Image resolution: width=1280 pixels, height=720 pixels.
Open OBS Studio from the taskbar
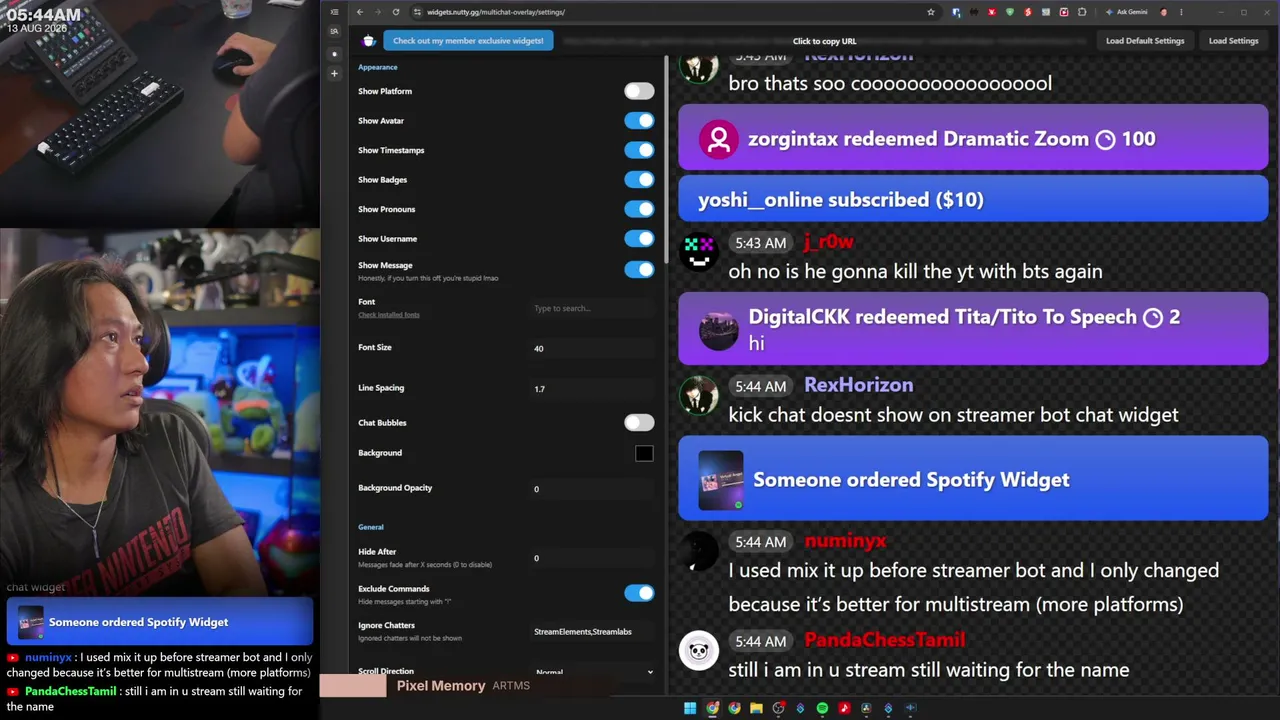[x=778, y=708]
